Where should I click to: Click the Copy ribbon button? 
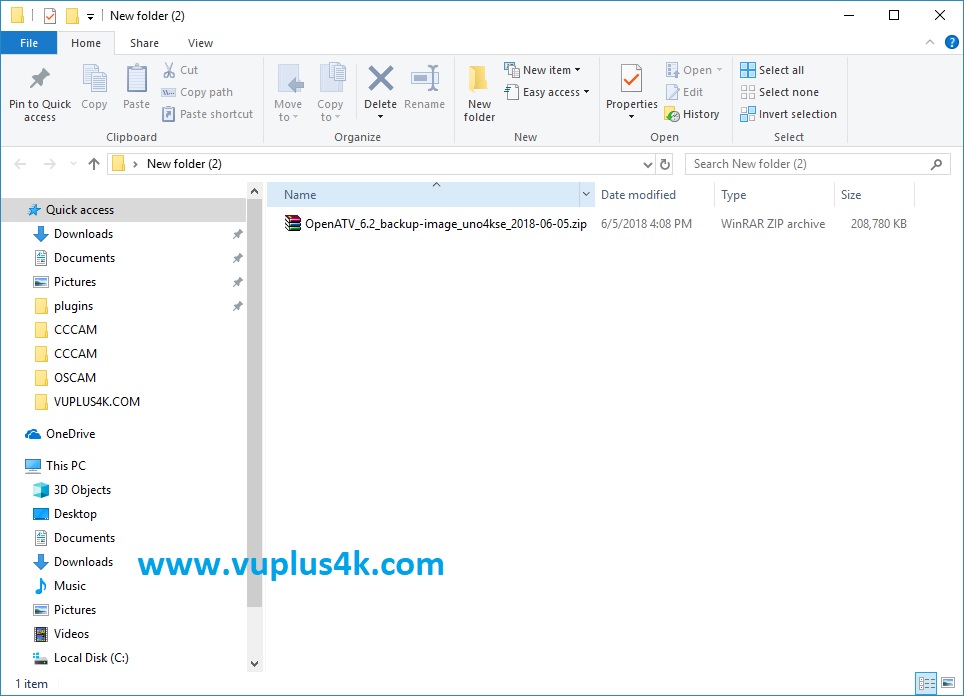tap(94, 87)
